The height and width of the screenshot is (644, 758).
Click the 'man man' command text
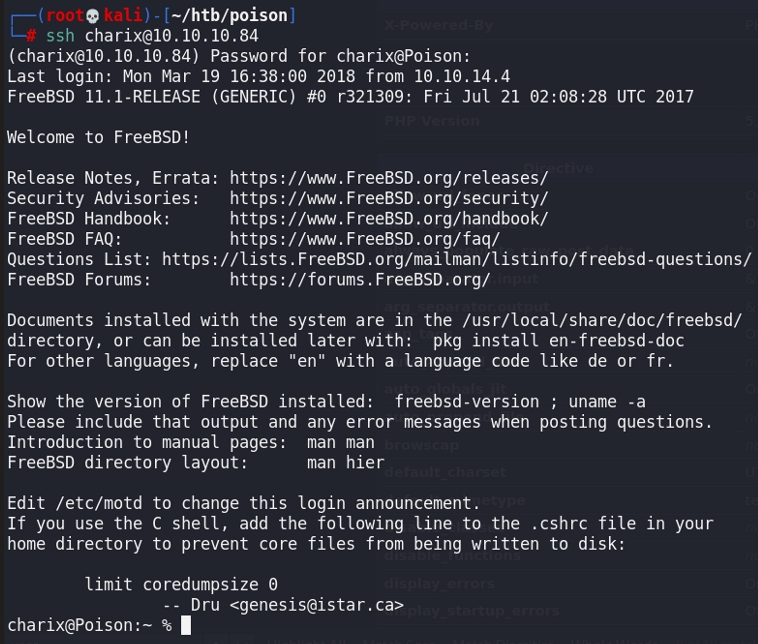(x=341, y=442)
